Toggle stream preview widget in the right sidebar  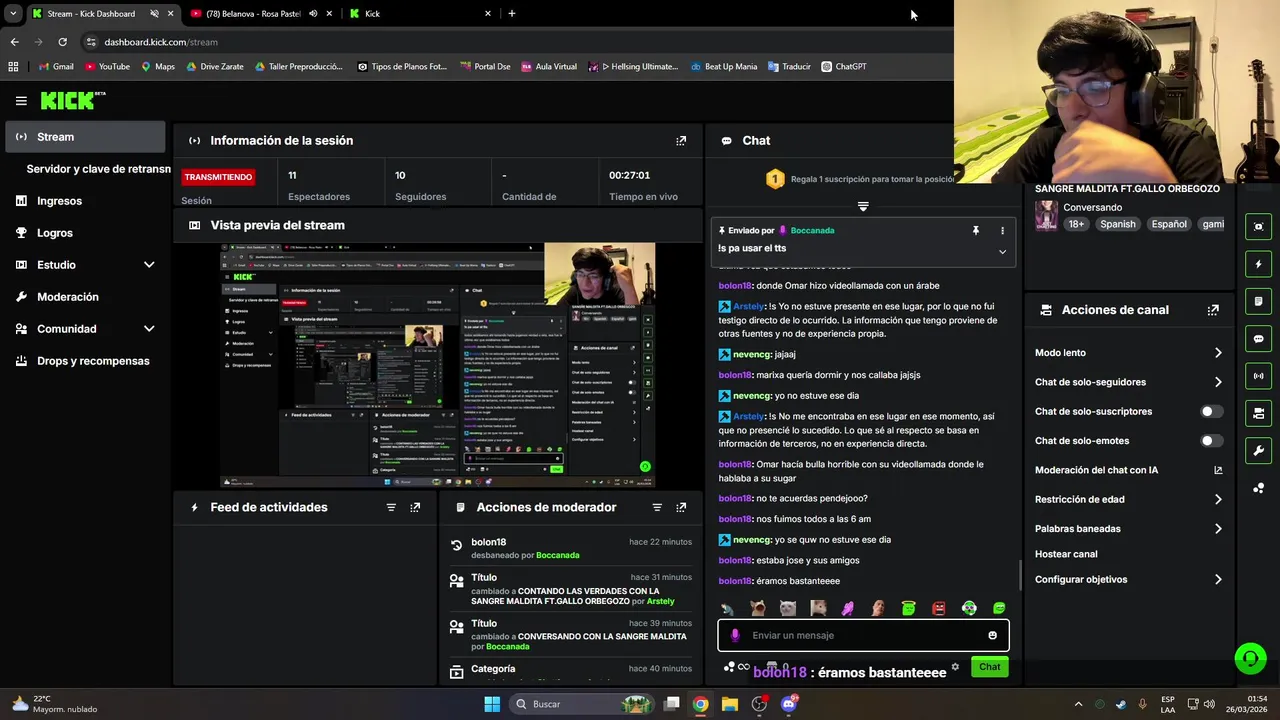1259,227
